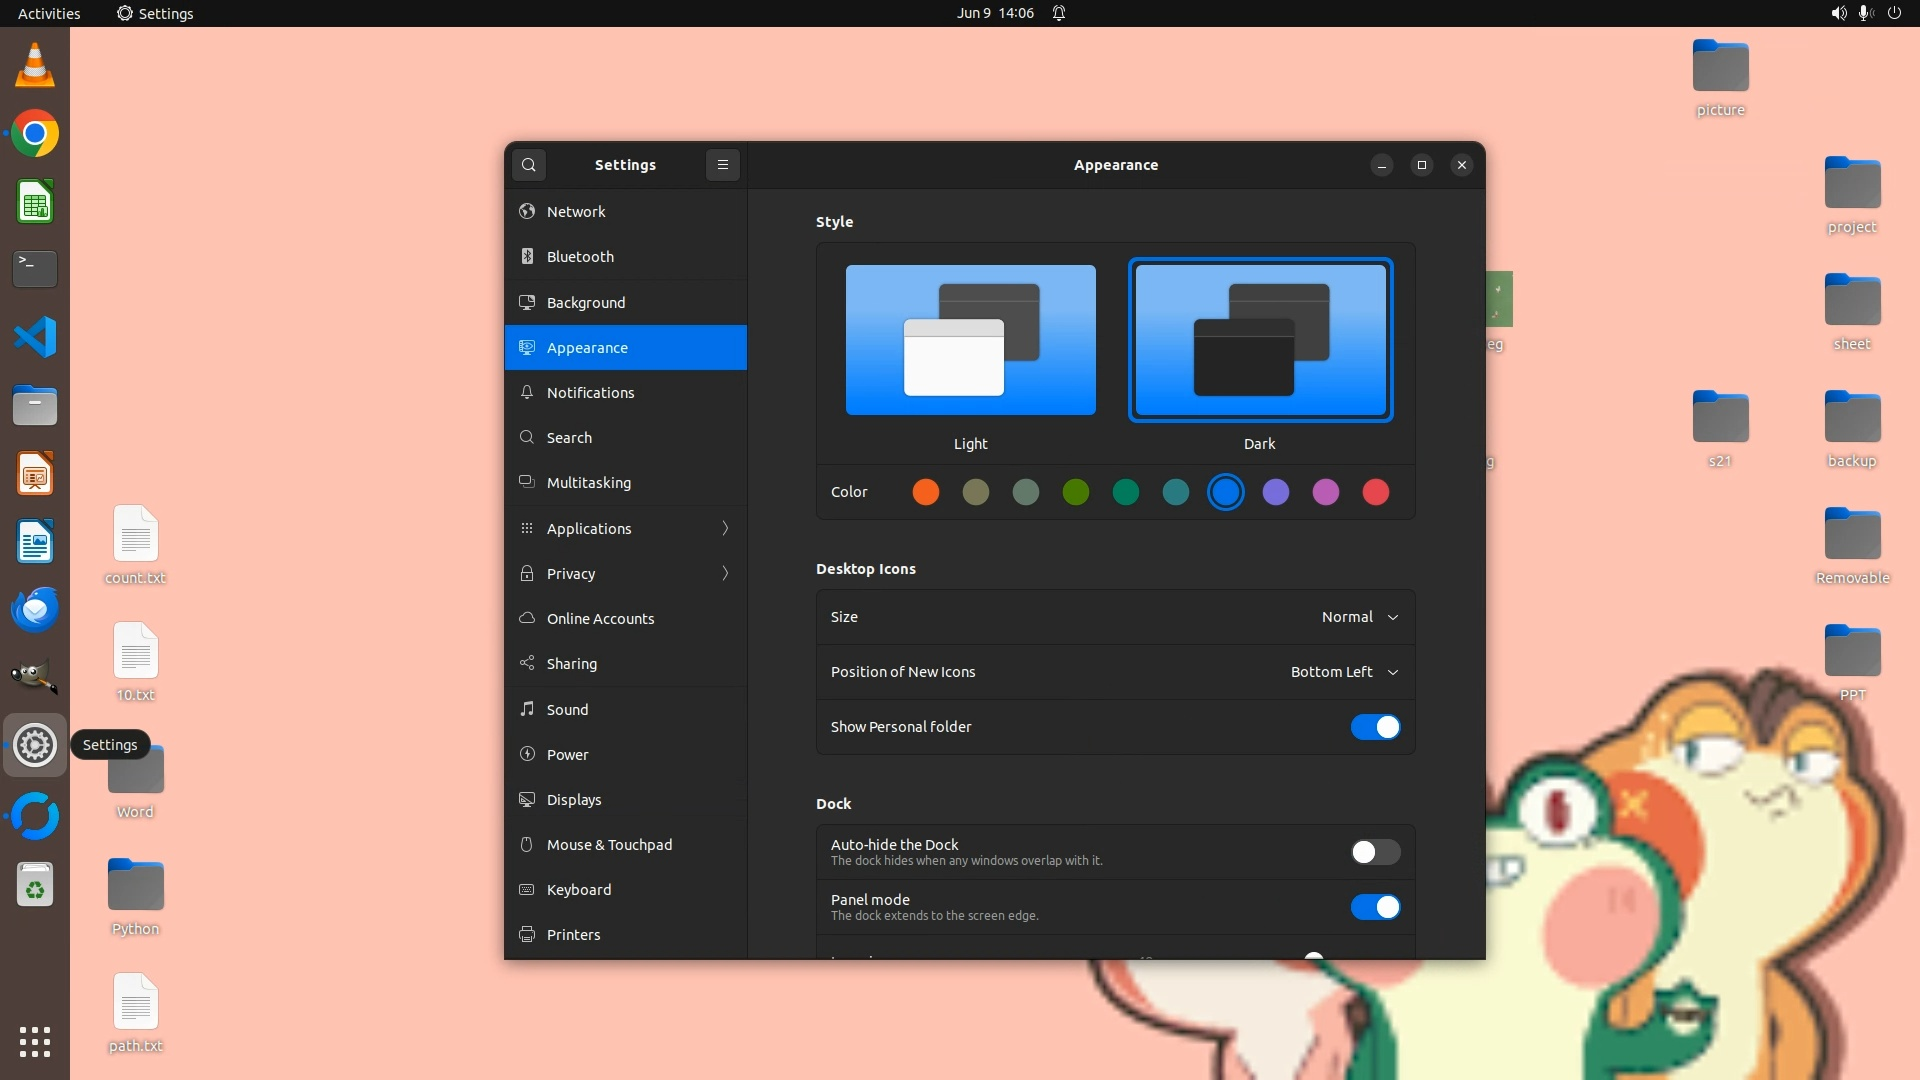Choose the Light style thumbnail
Screen dimensions: 1920x1080
970,340
